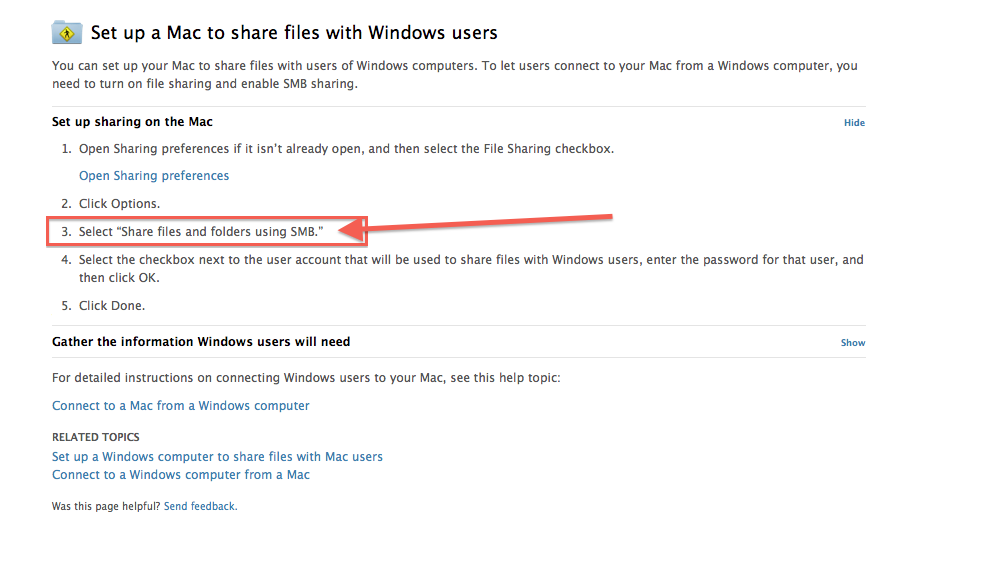Click the page title heading text
Viewport: 996px width, 585px height.
pyautogui.click(x=293, y=32)
